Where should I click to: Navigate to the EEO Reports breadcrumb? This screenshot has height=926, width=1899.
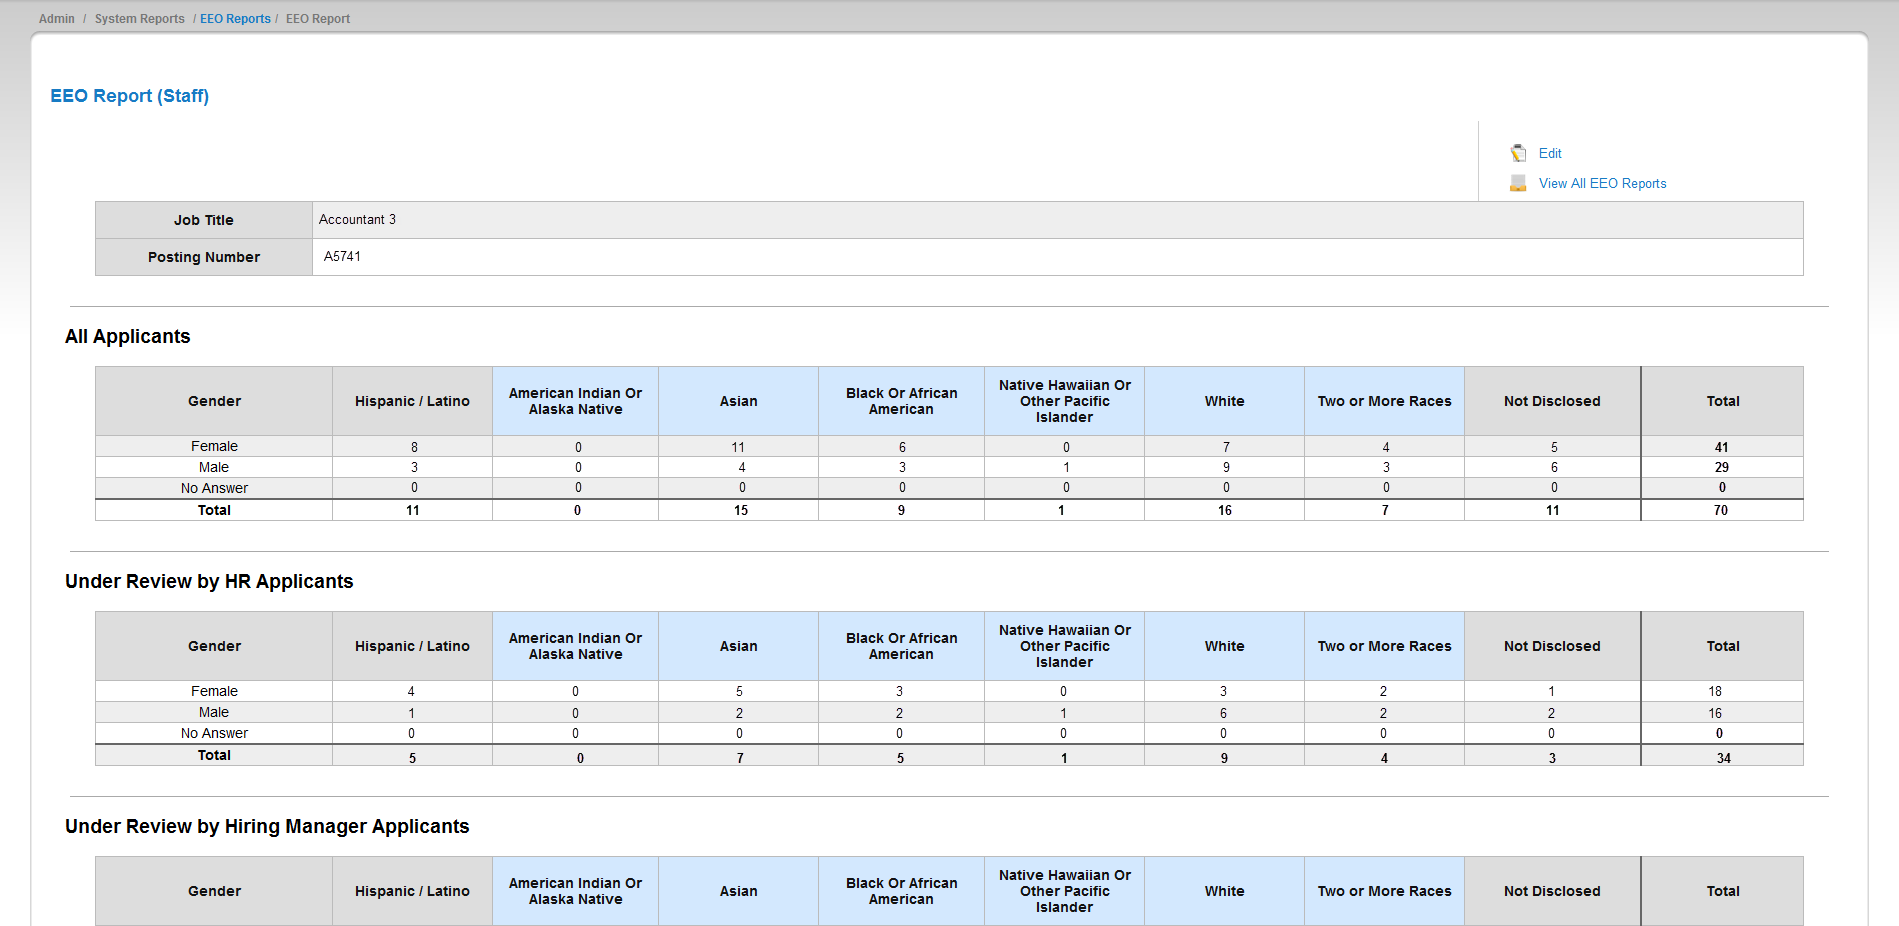234,18
